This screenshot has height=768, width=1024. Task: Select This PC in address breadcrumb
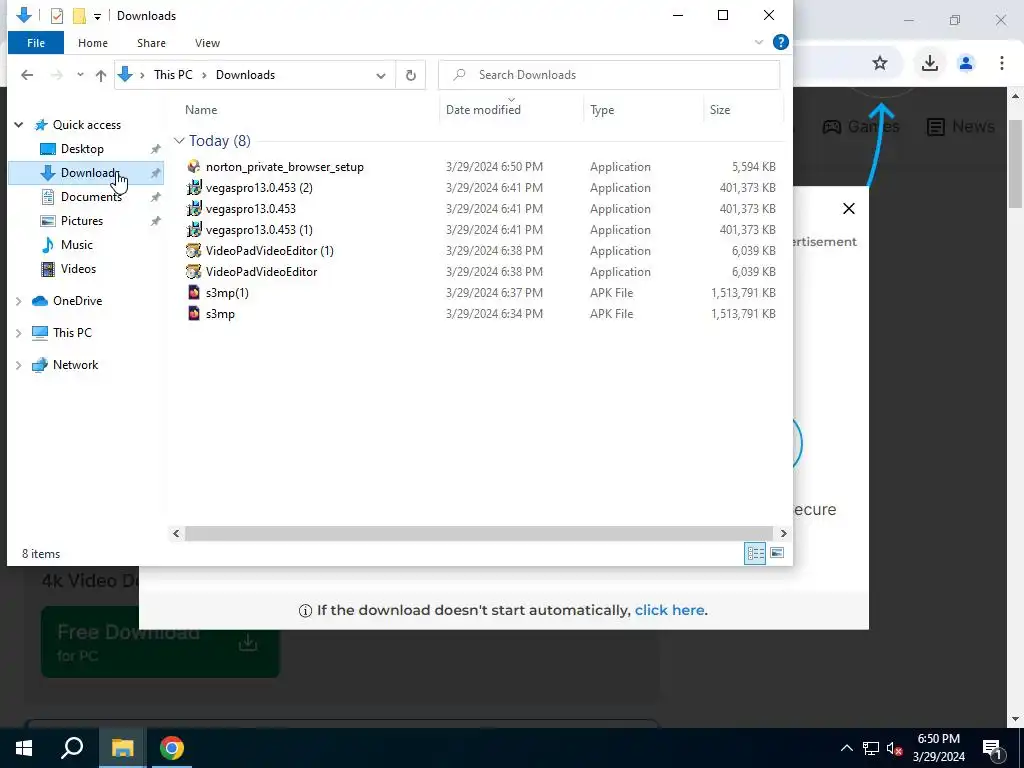tap(173, 75)
